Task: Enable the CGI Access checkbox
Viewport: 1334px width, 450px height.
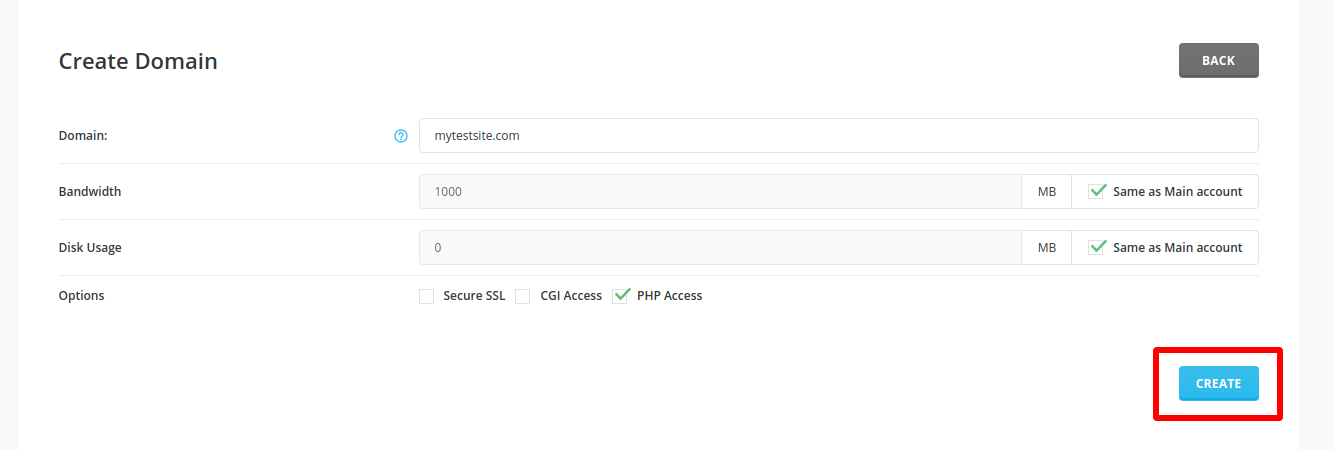Action: [523, 296]
